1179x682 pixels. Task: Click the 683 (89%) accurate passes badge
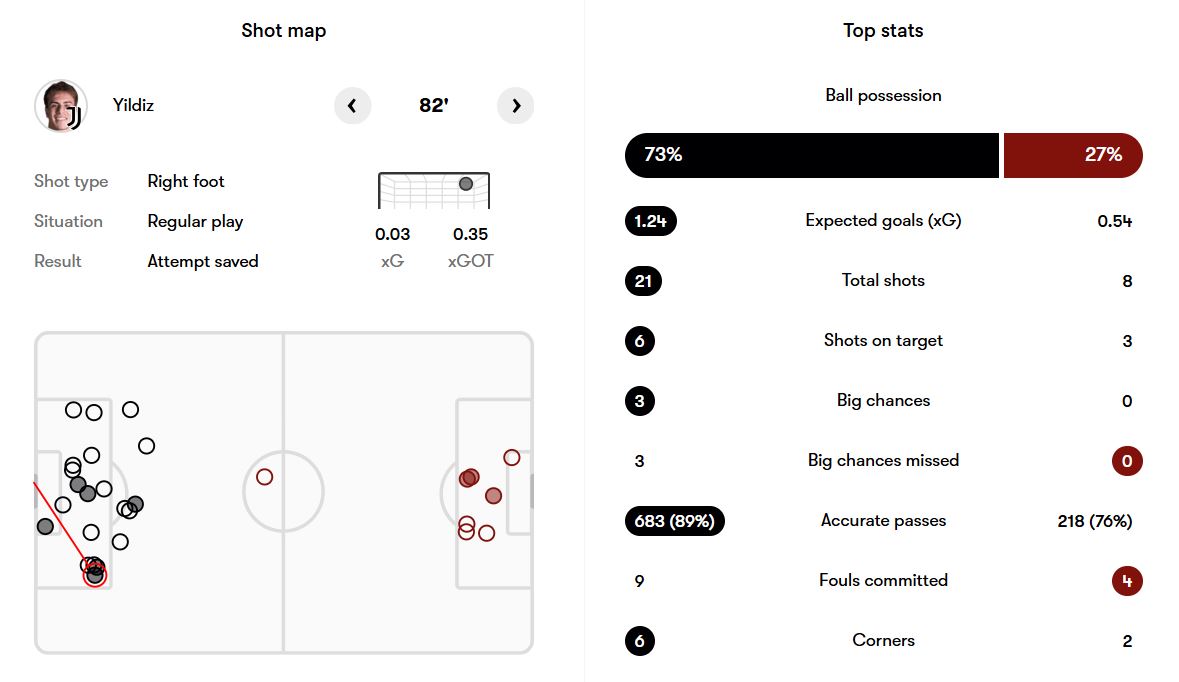click(x=674, y=521)
